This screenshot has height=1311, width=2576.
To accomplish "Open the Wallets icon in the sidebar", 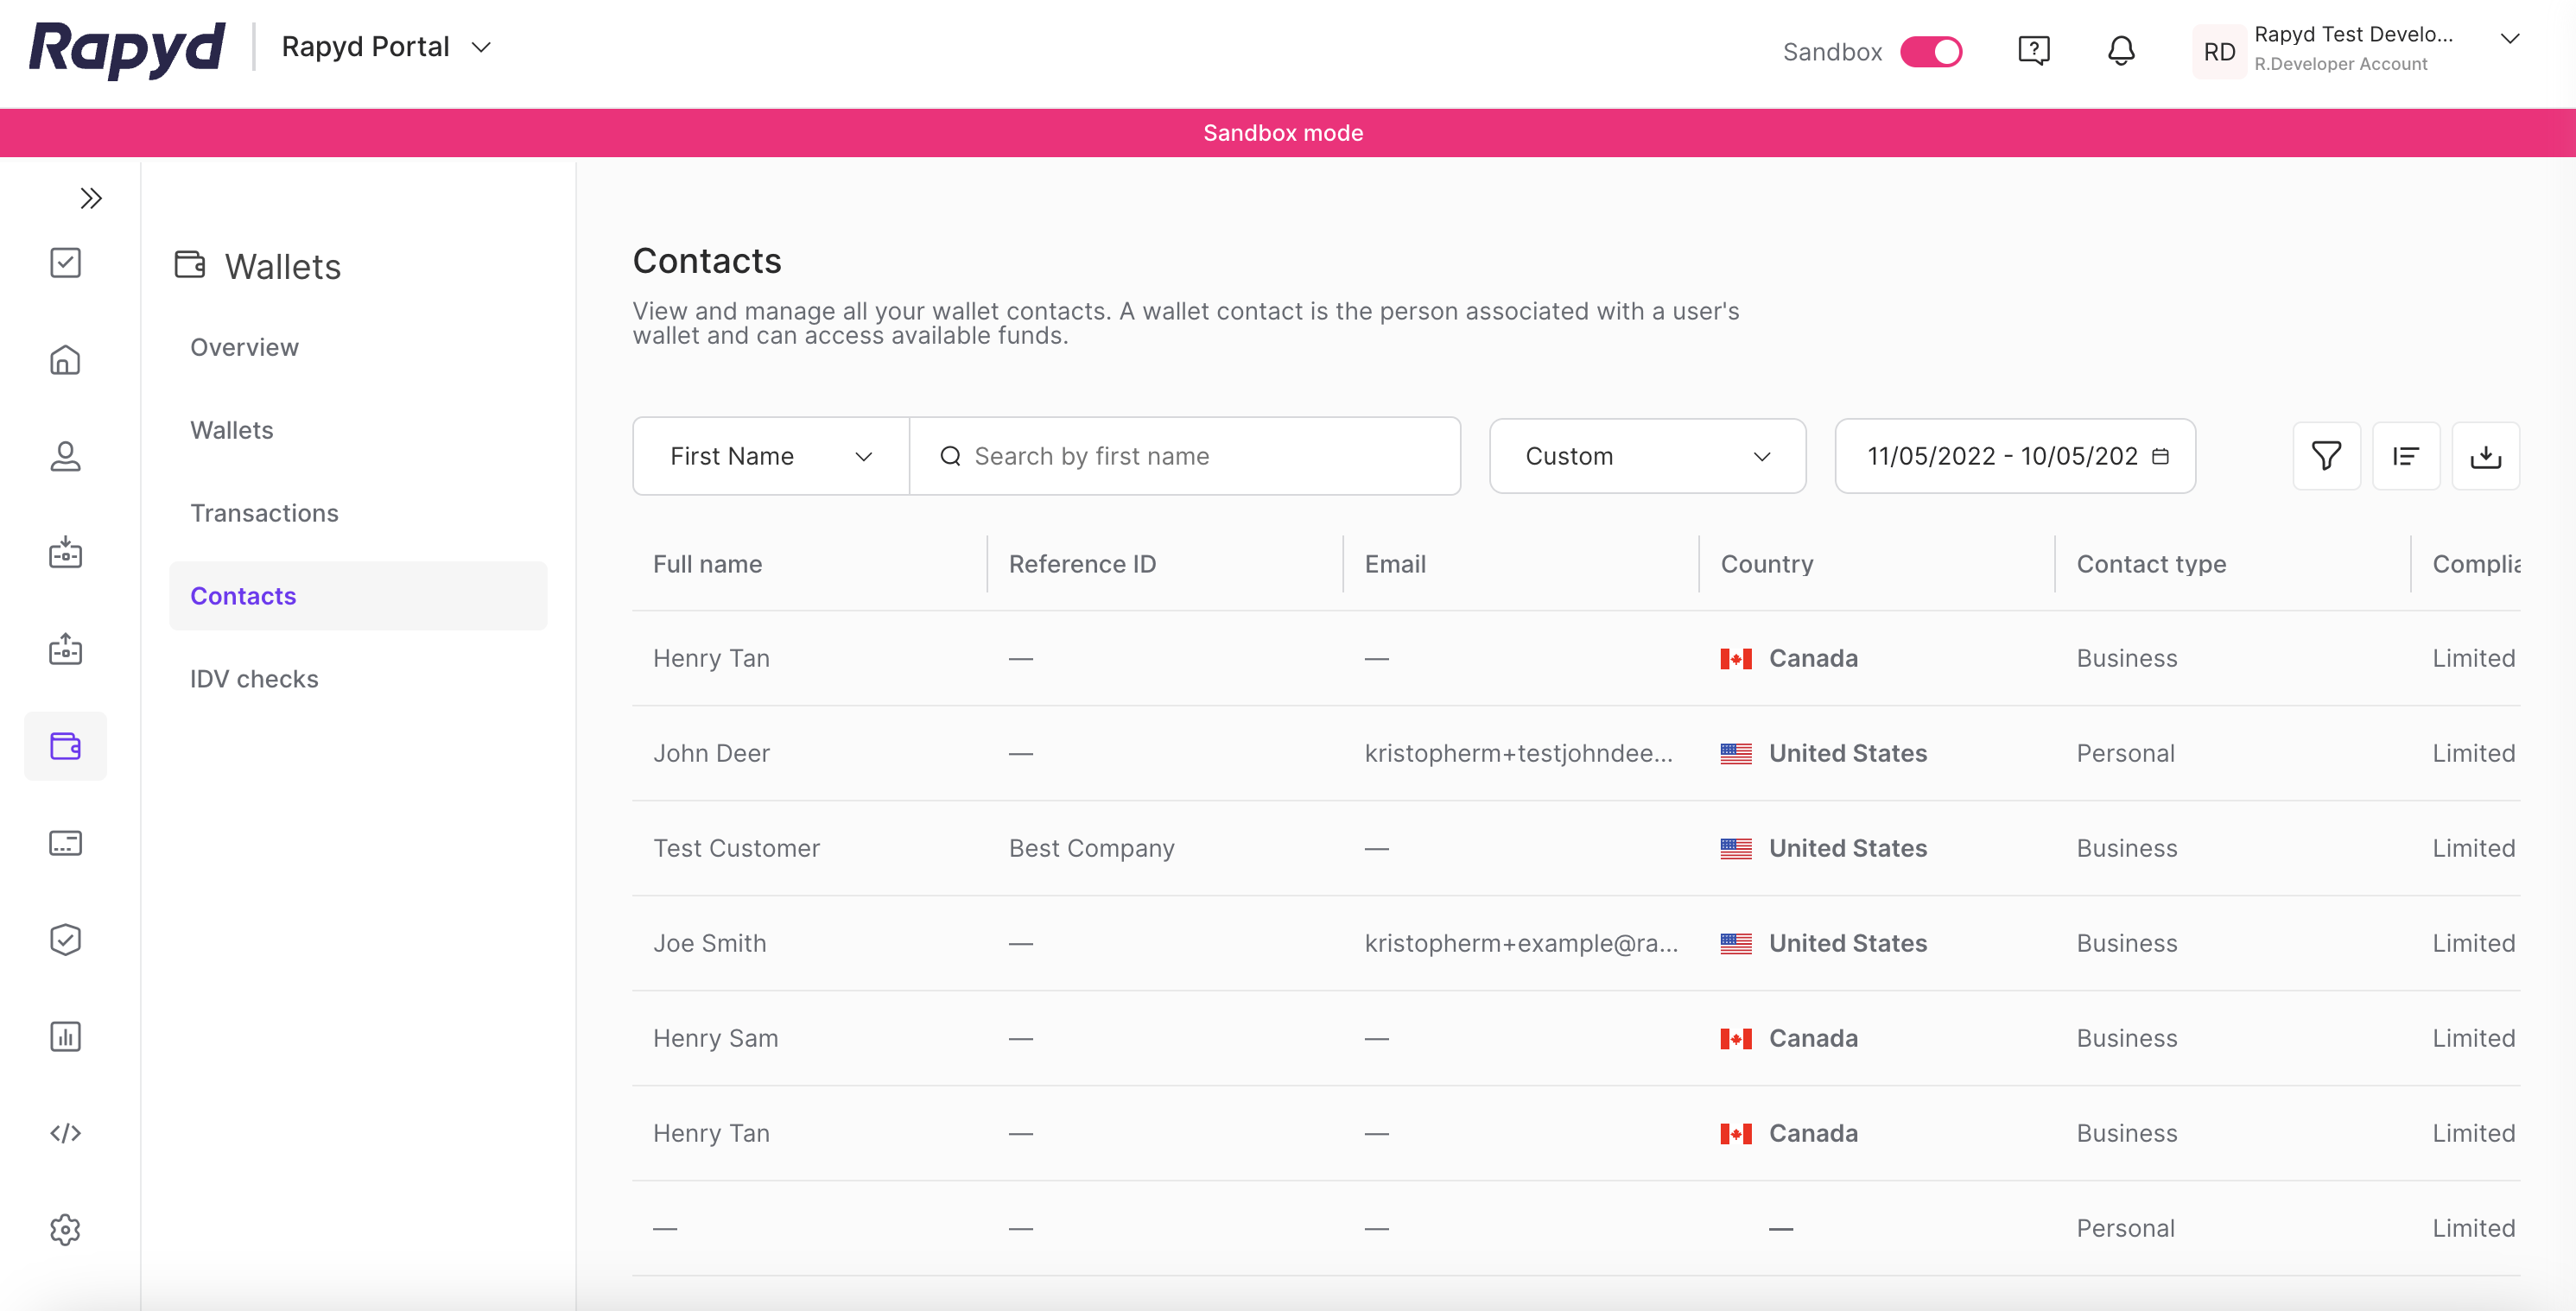I will point(65,746).
